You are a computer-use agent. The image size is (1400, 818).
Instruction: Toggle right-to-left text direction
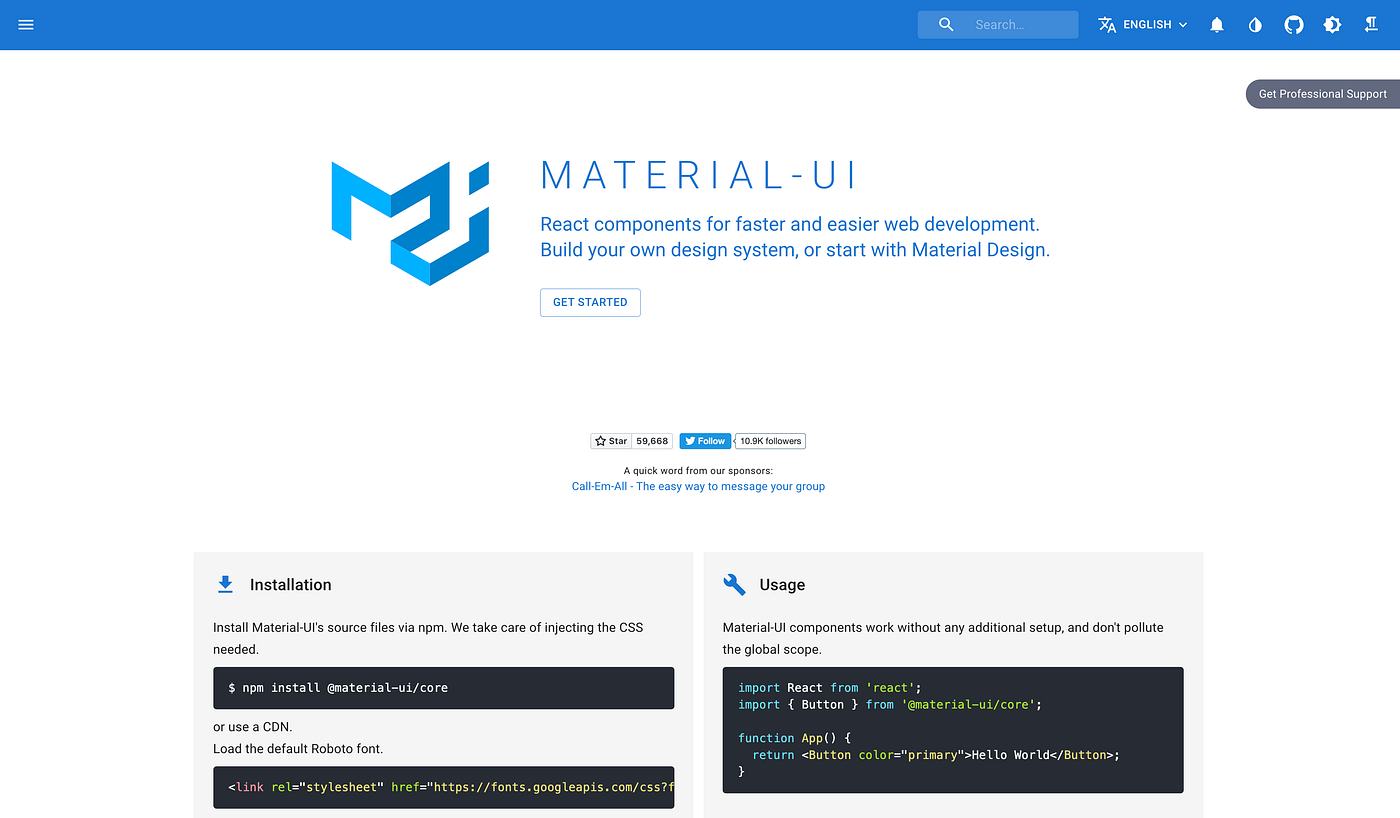[1371, 24]
